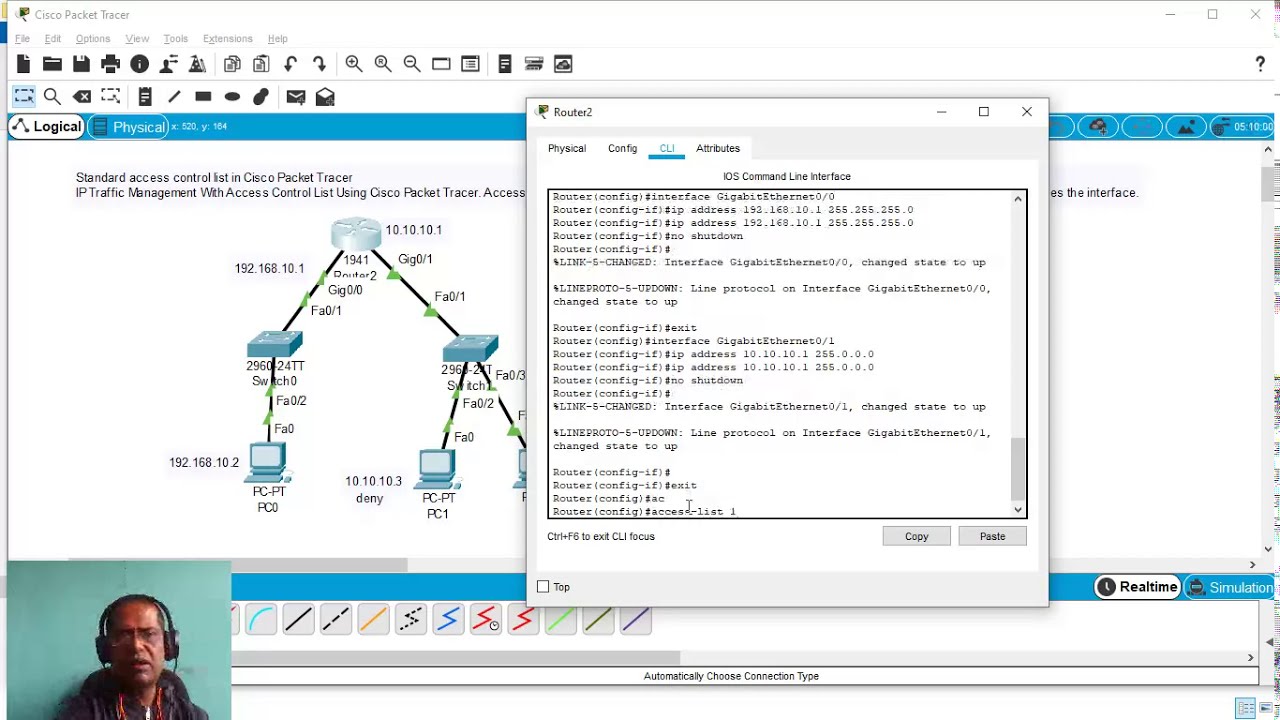Select the Delete tool icon

(82, 97)
